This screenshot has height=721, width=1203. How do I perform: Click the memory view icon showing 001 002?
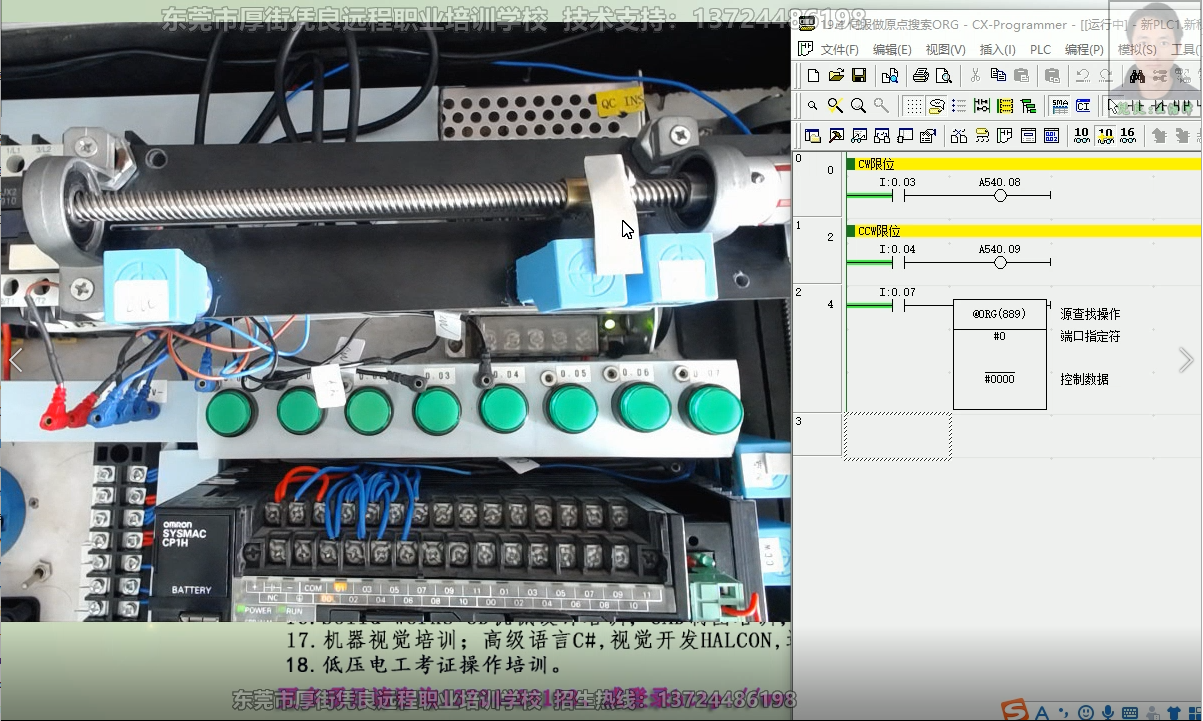(1051, 136)
